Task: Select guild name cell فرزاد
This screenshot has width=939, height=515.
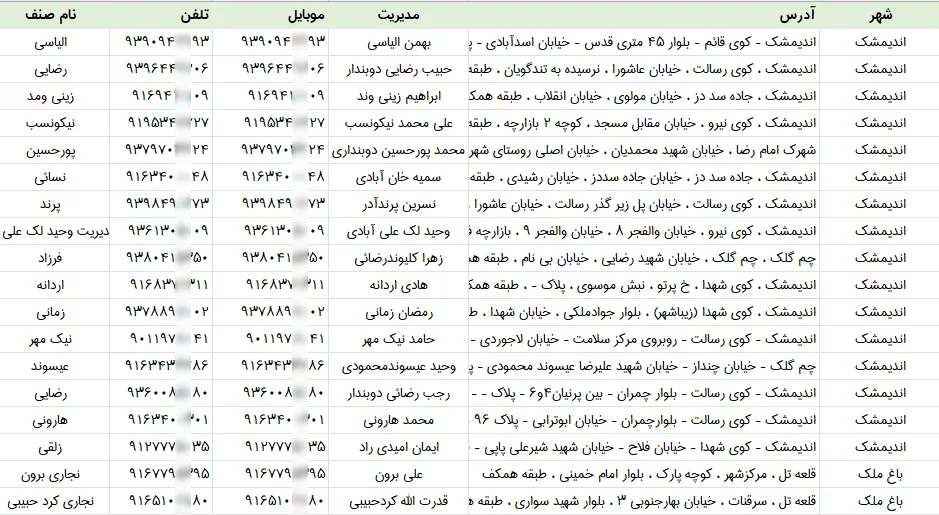Action: (54, 258)
